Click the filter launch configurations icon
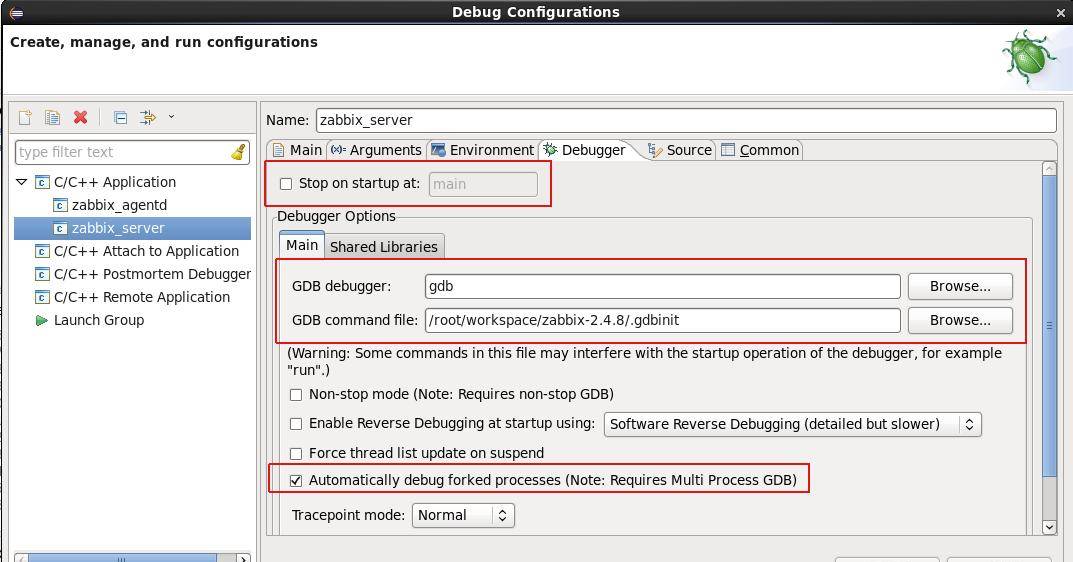Image resolution: width=1073 pixels, height=562 pixels. (149, 117)
